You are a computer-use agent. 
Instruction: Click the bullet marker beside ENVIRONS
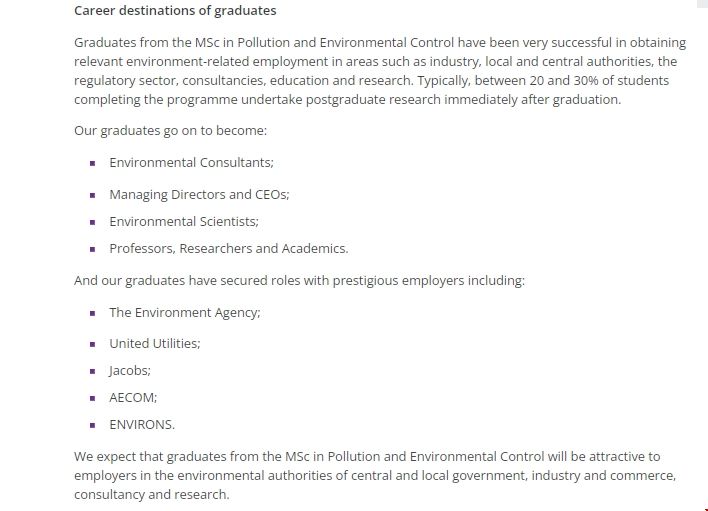point(92,425)
